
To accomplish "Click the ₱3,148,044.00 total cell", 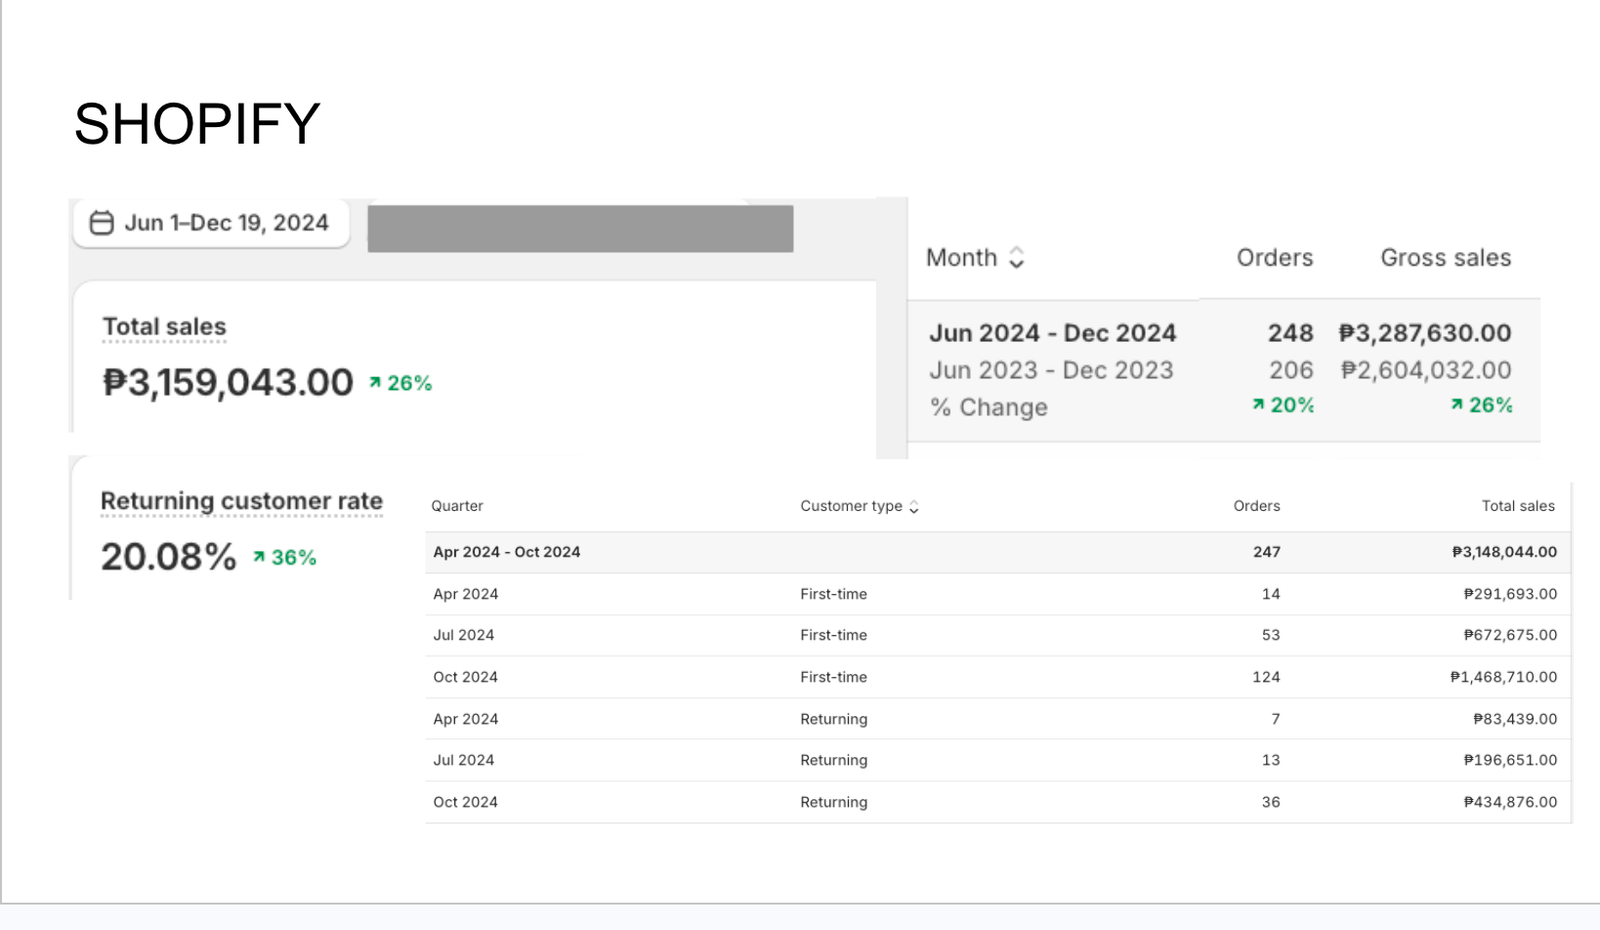I will pos(1504,552).
